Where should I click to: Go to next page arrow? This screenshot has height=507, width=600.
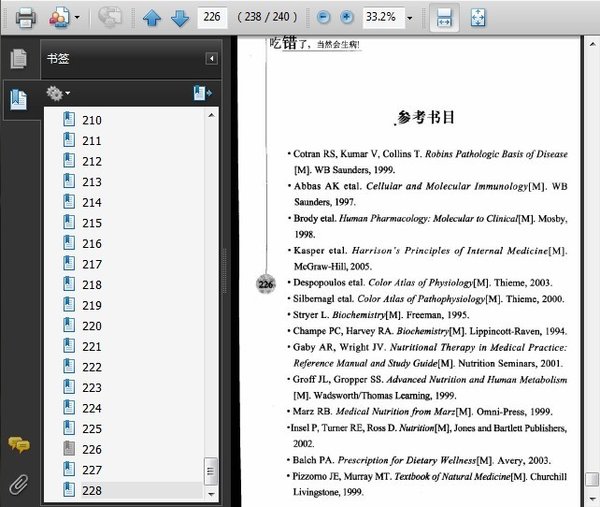(179, 17)
